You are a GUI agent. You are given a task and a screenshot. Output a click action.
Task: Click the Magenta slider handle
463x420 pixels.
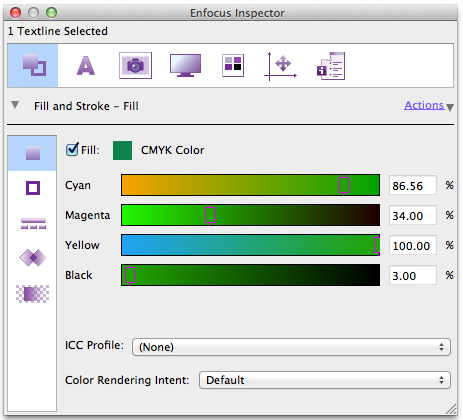tap(210, 215)
